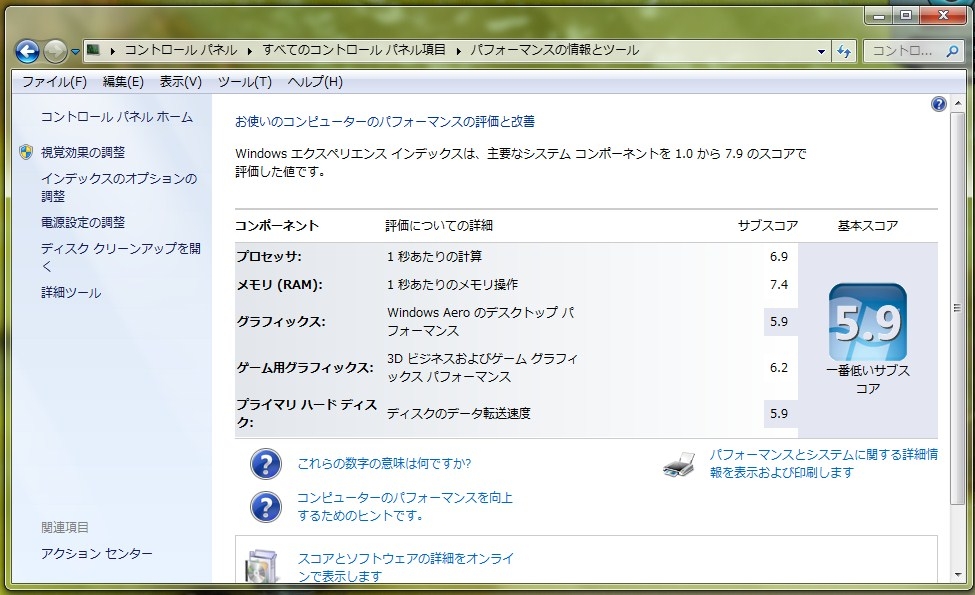Open アクション センター related link
The image size is (975, 595).
tap(97, 554)
